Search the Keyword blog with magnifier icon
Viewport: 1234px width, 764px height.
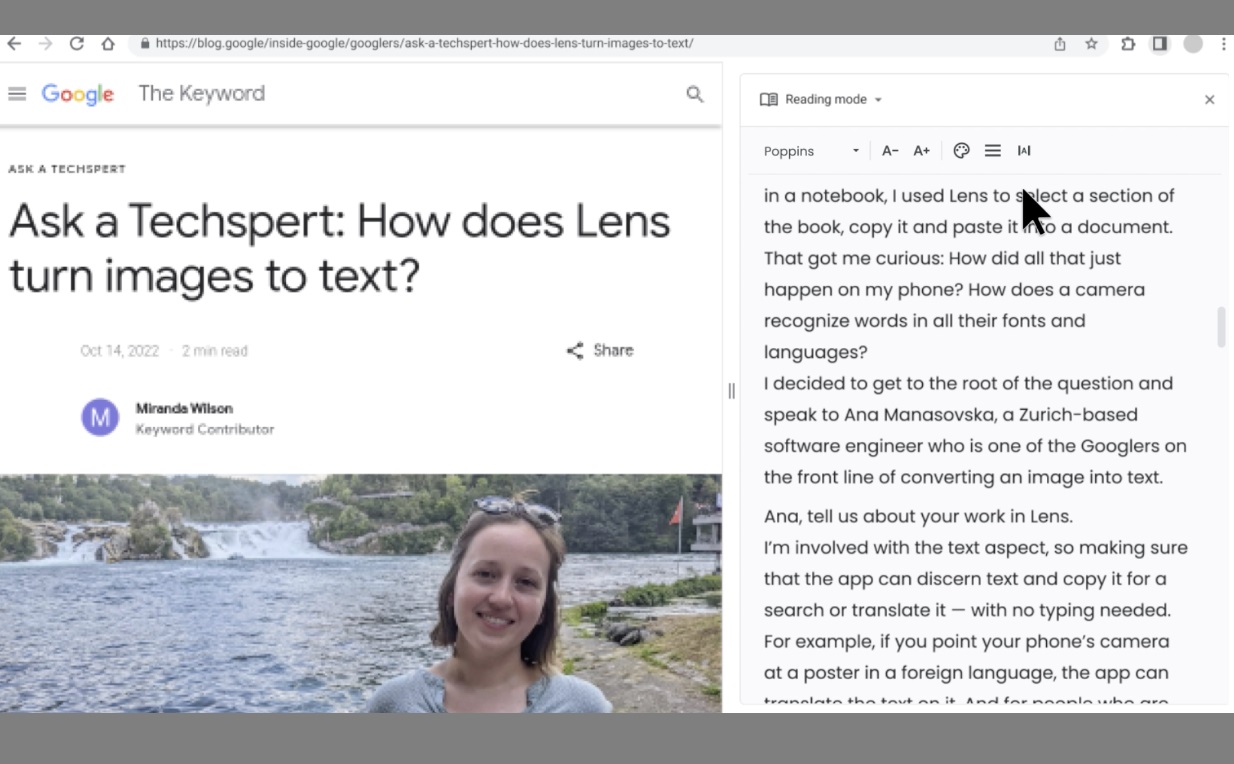pos(695,94)
